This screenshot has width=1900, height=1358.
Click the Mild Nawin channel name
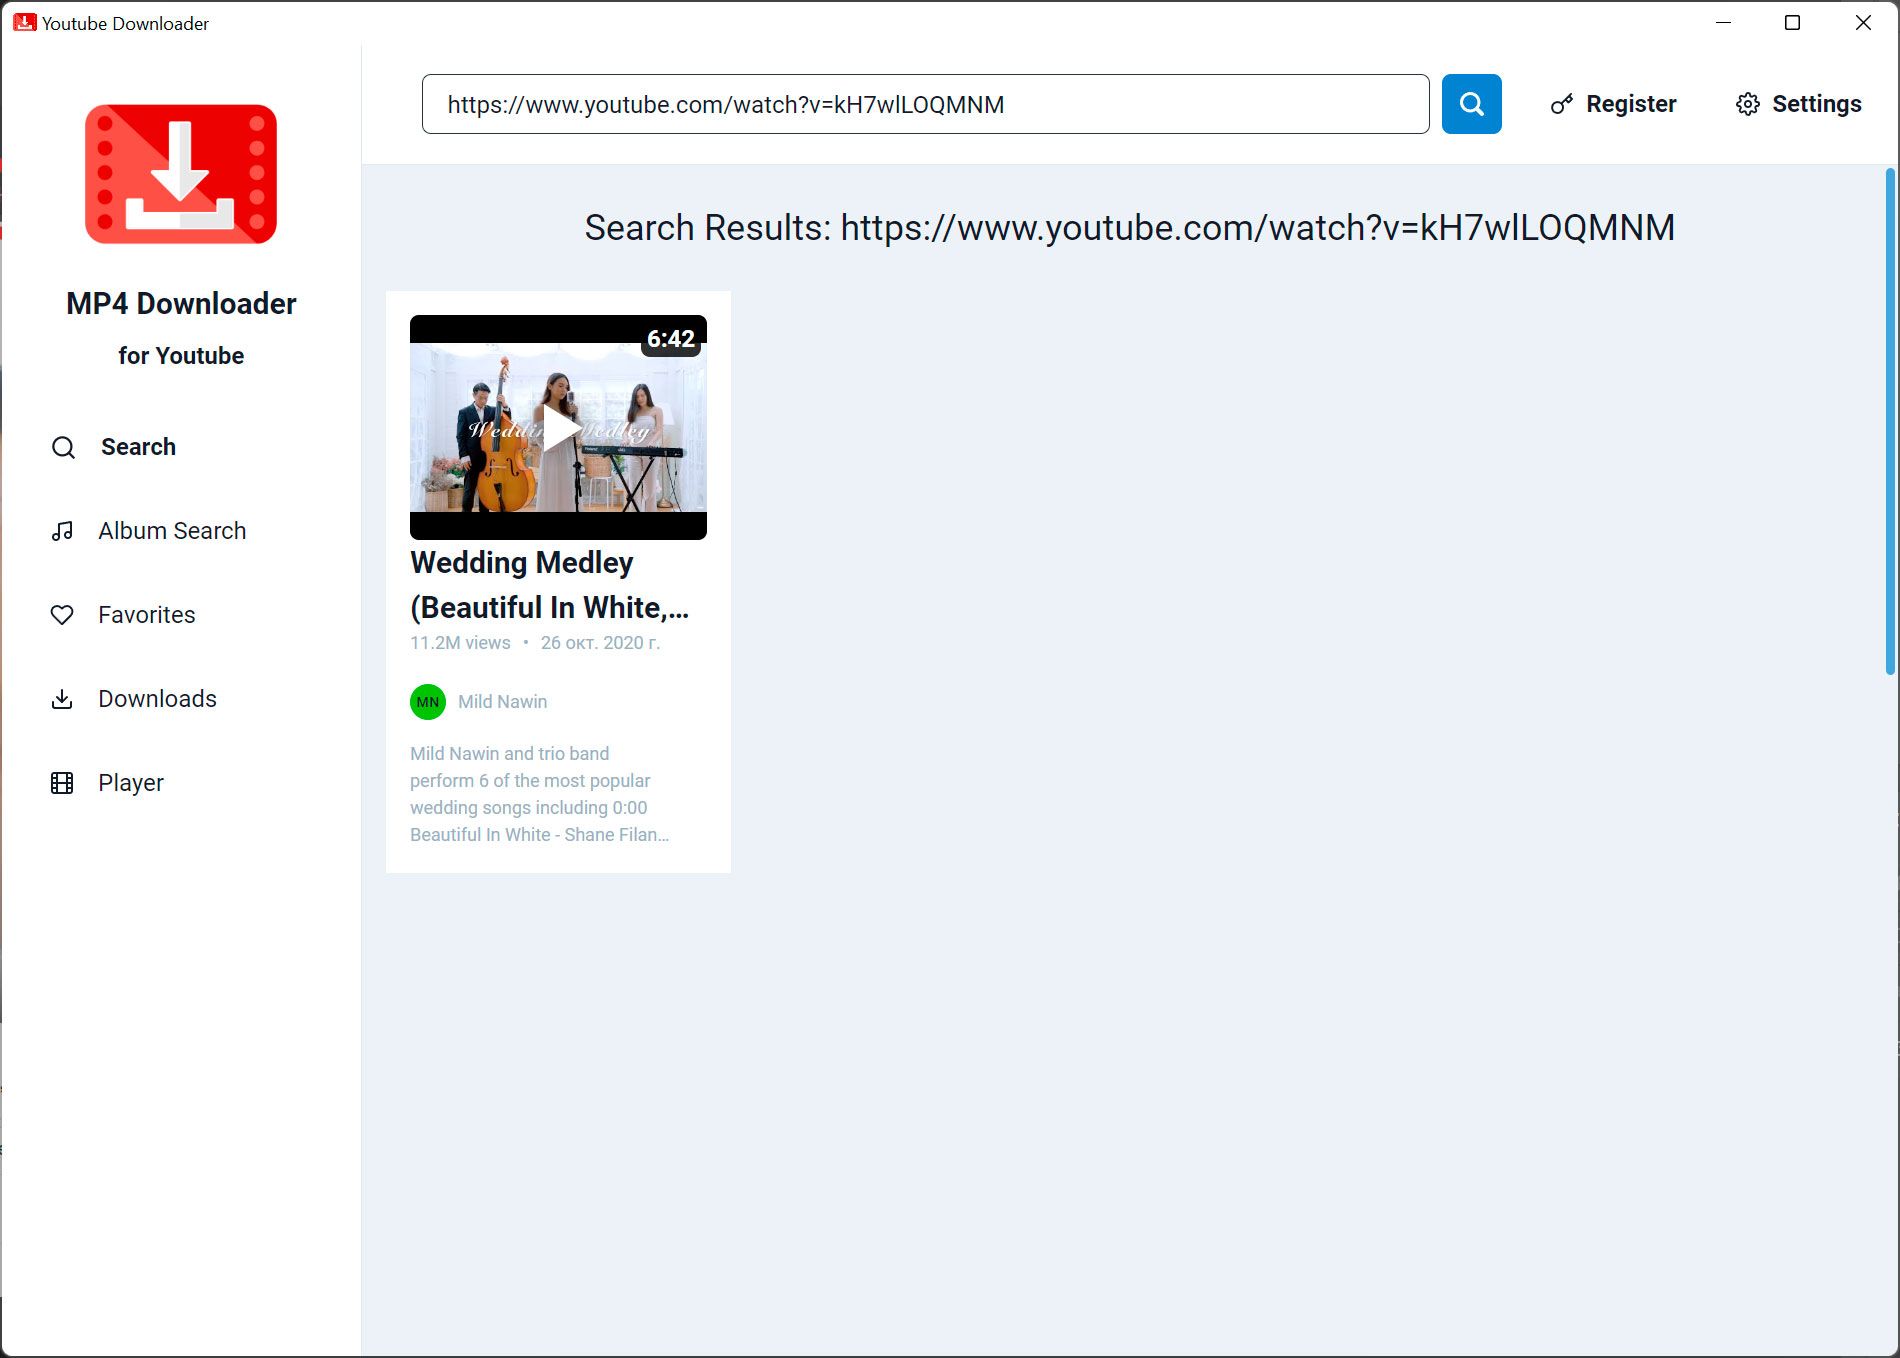[502, 702]
